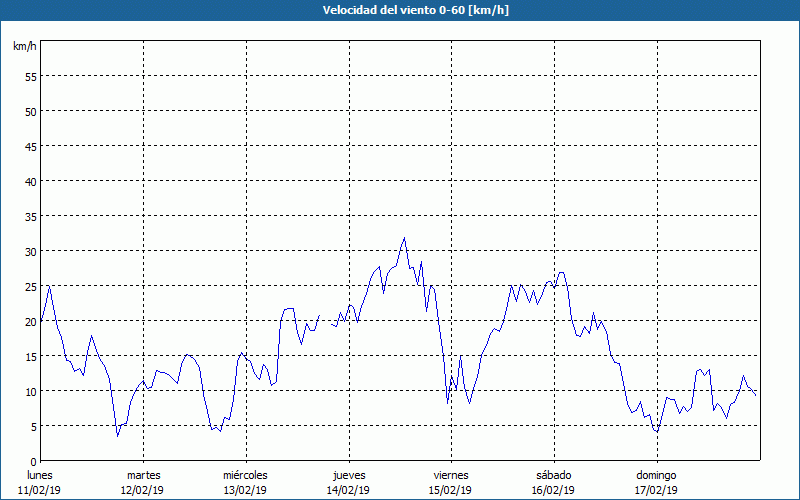
Task: Click the 'lunes' day label
Action: point(40,475)
